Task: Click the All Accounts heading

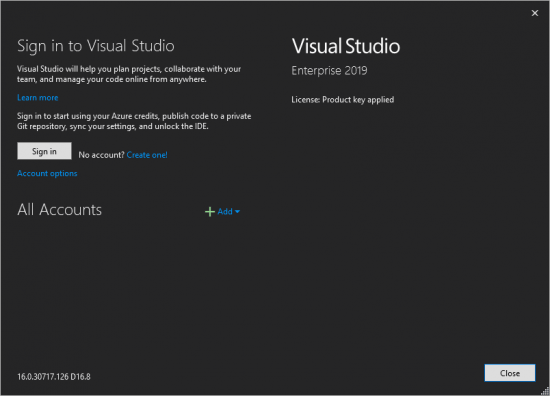Action: click(x=60, y=210)
